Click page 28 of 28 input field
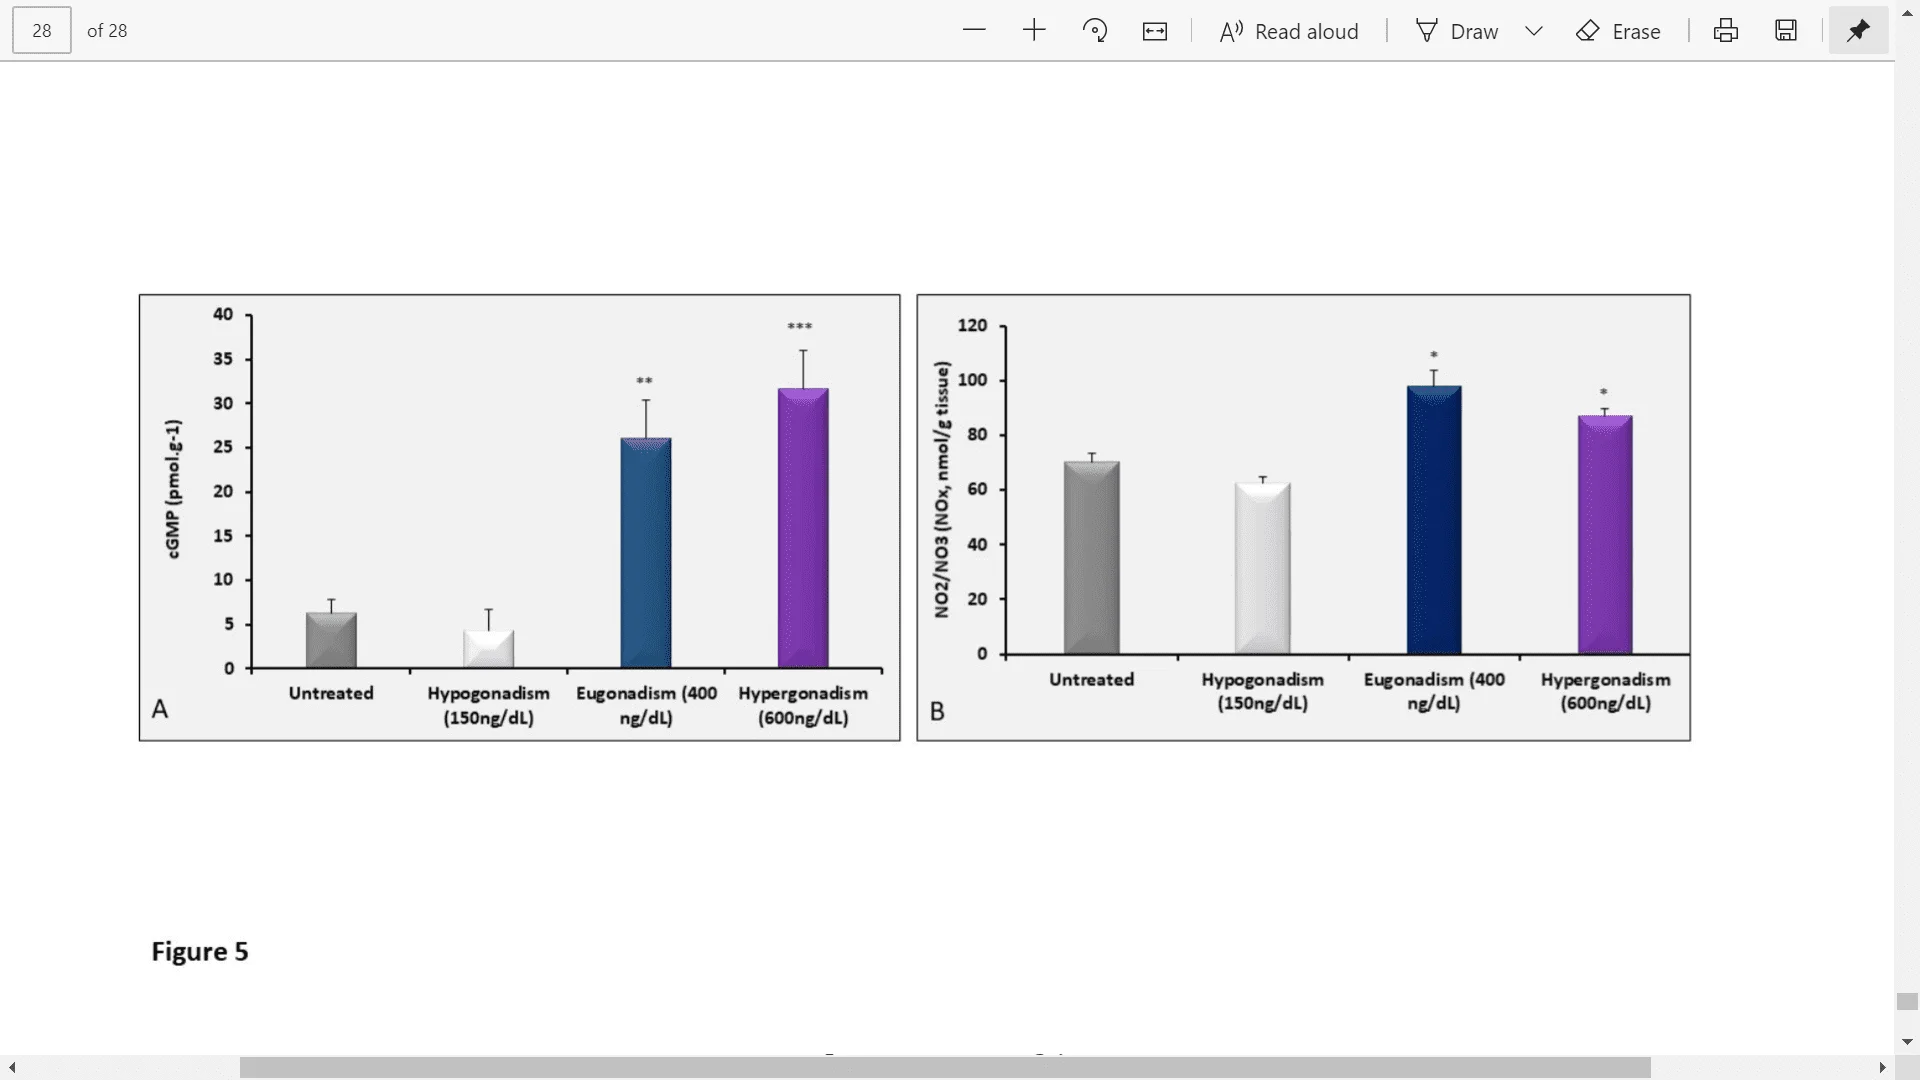This screenshot has width=1920, height=1080. coord(41,29)
